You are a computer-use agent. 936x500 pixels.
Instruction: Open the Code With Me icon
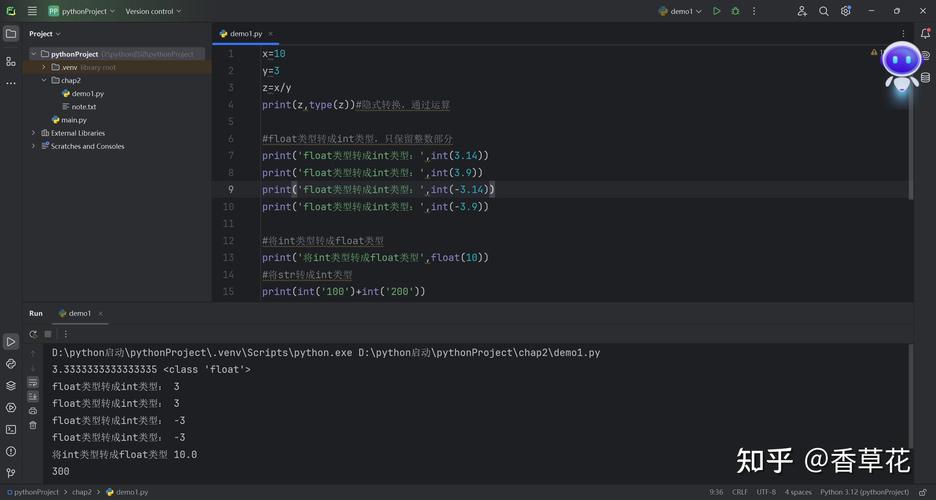(x=802, y=11)
